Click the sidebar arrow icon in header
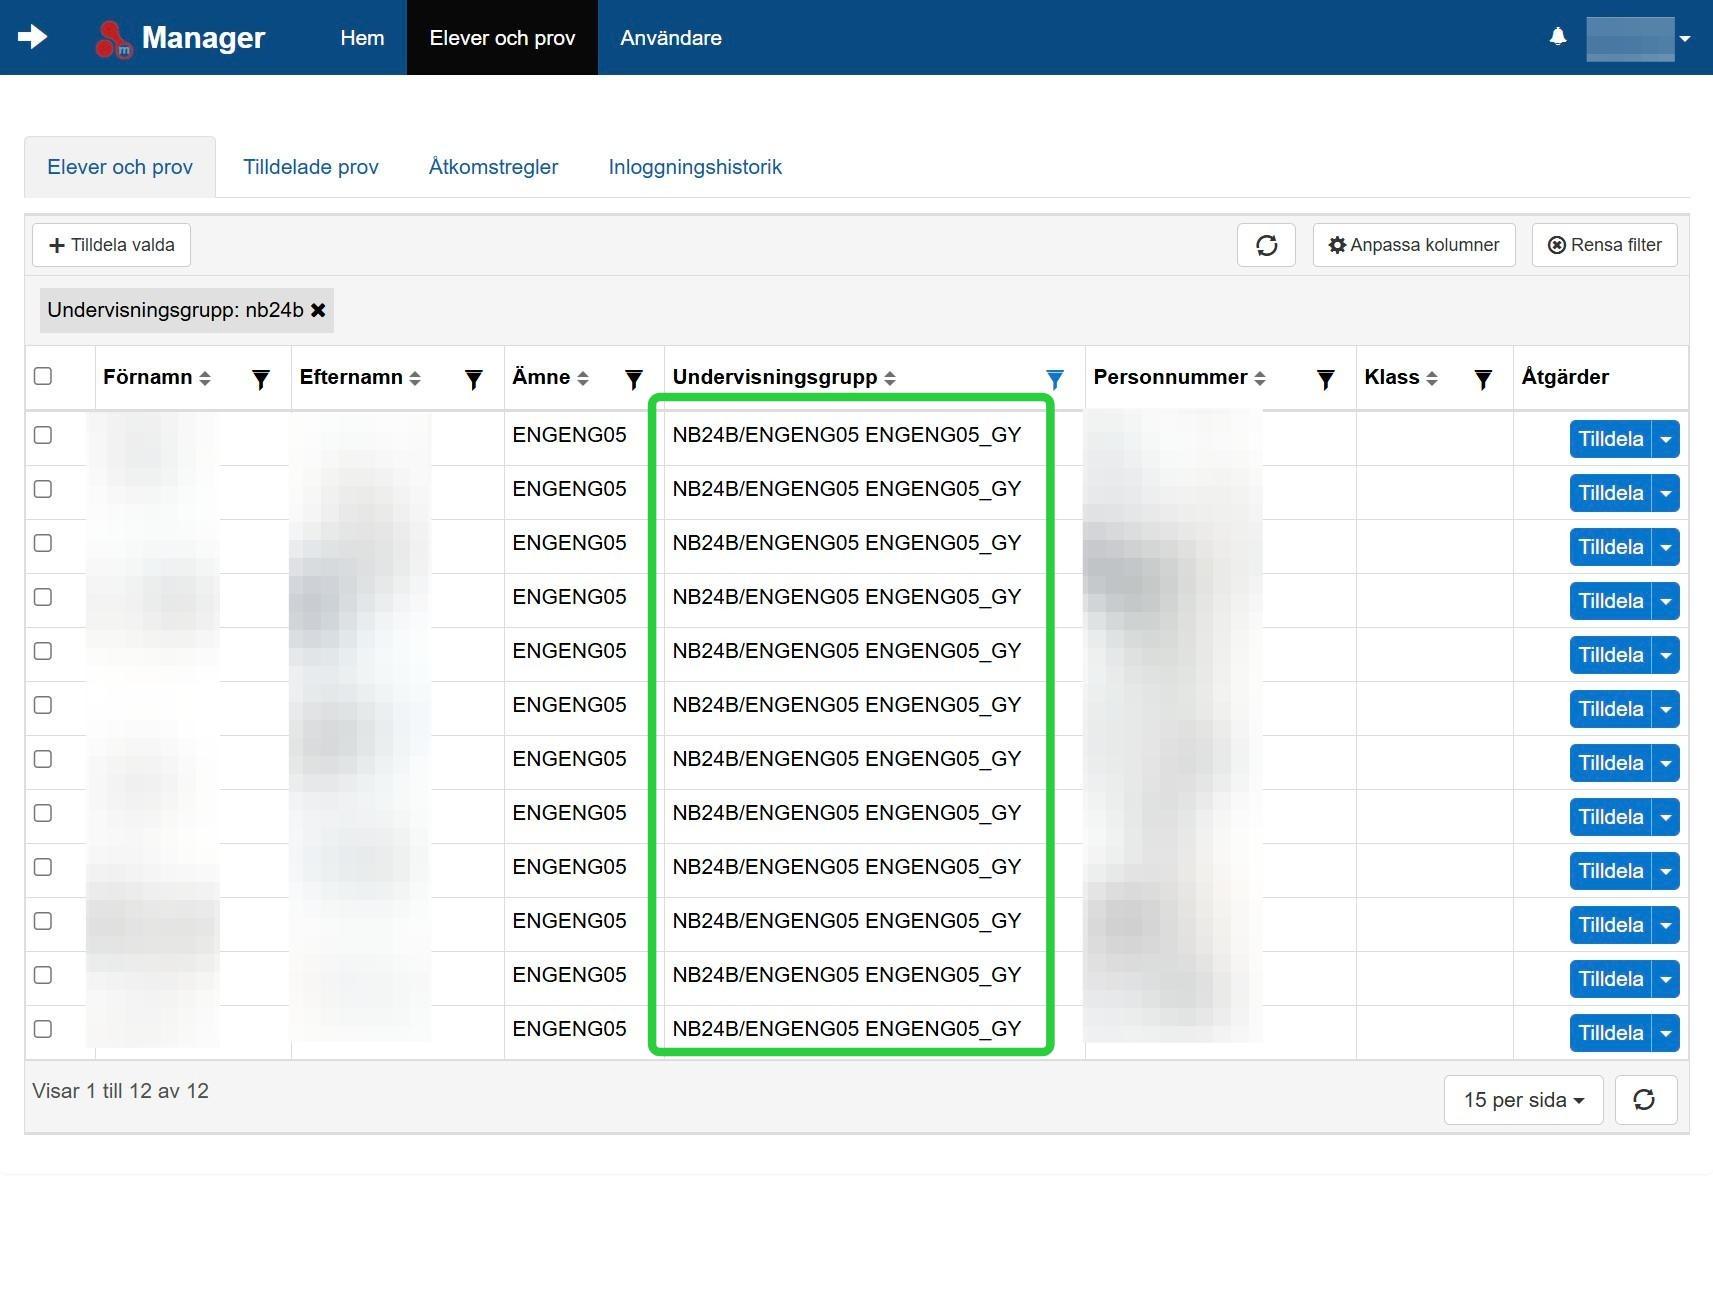This screenshot has width=1713, height=1296. [x=32, y=37]
